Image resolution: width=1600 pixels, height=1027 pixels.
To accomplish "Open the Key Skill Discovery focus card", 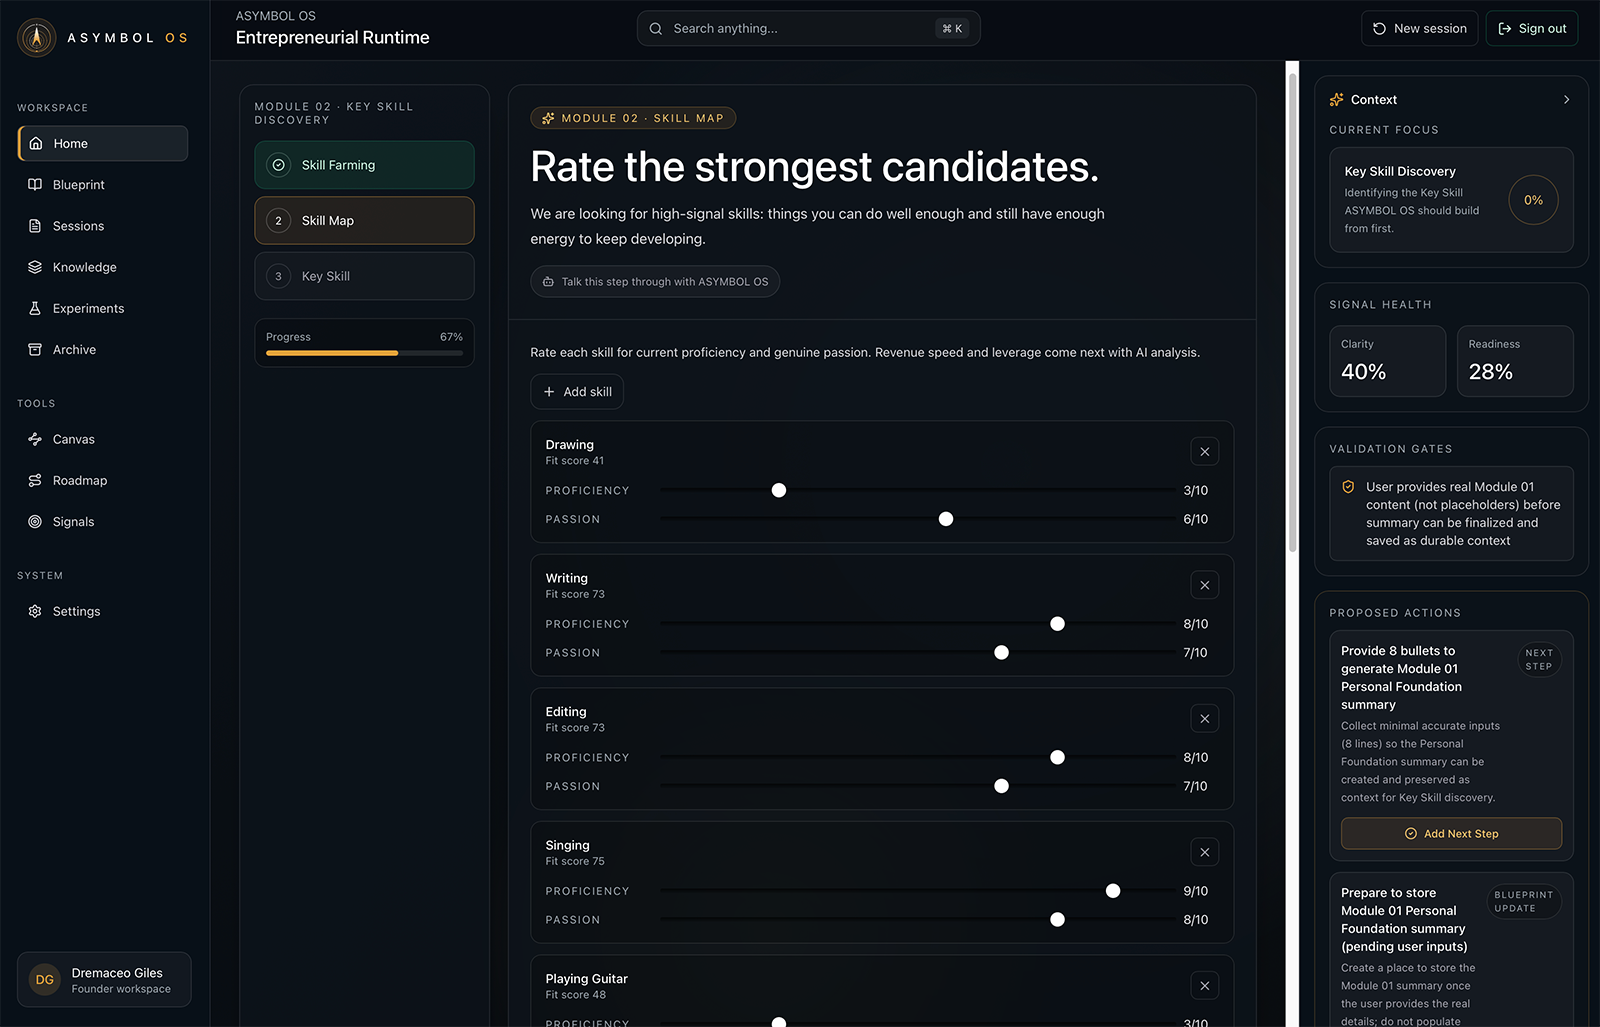I will coord(1451,200).
